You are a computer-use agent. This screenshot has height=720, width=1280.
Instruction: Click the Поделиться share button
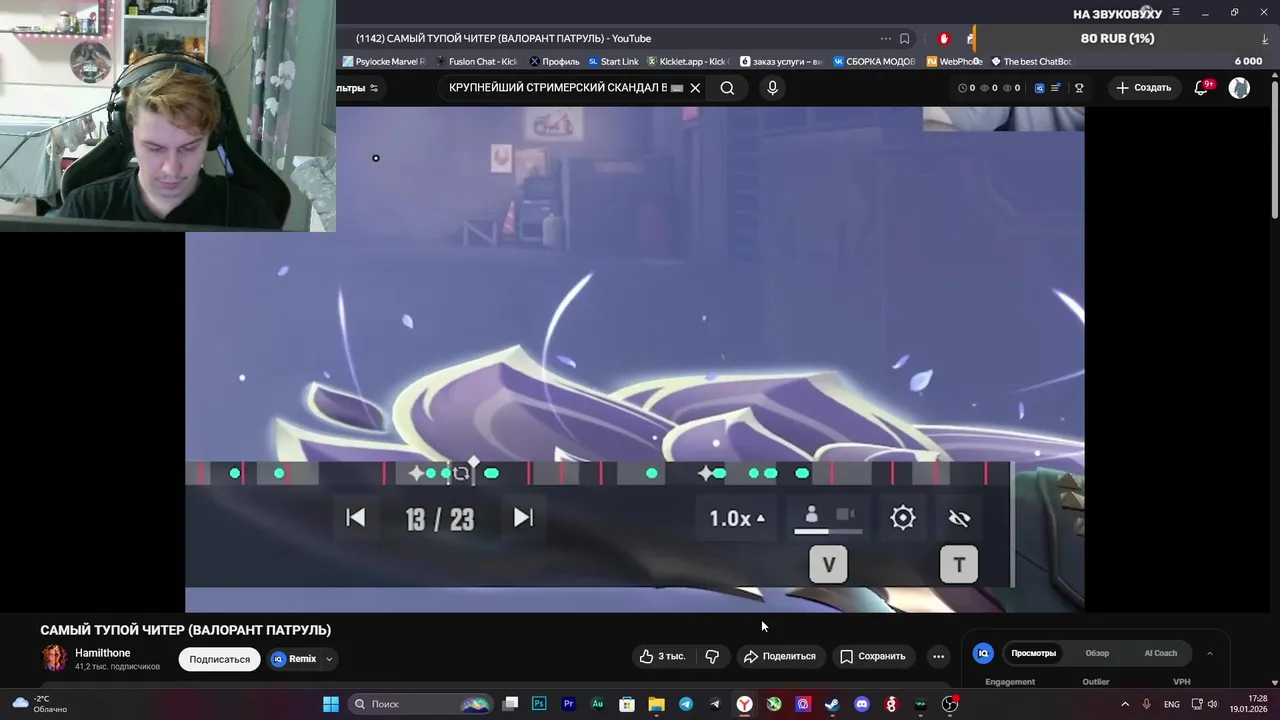click(x=779, y=657)
